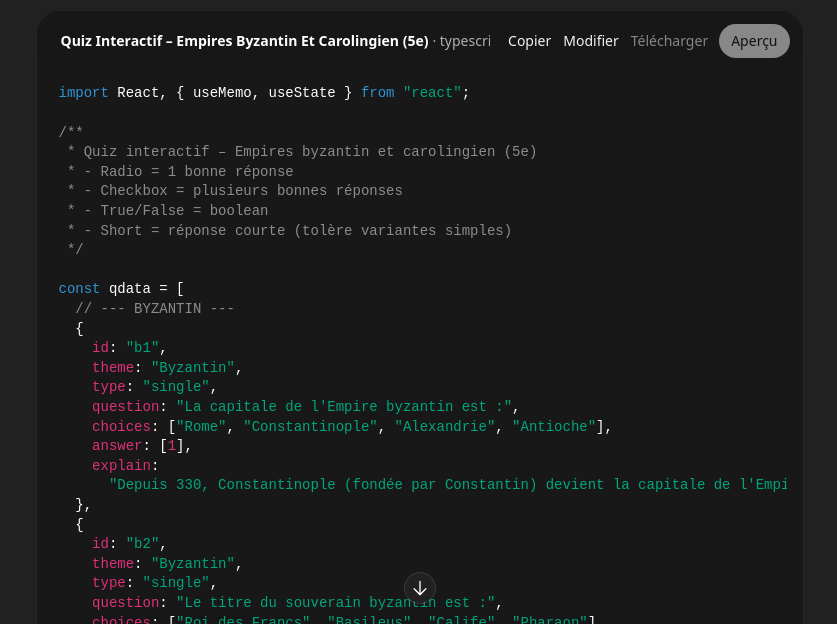Click the Copier button
Viewport: 837px width, 624px height.
[x=529, y=41]
